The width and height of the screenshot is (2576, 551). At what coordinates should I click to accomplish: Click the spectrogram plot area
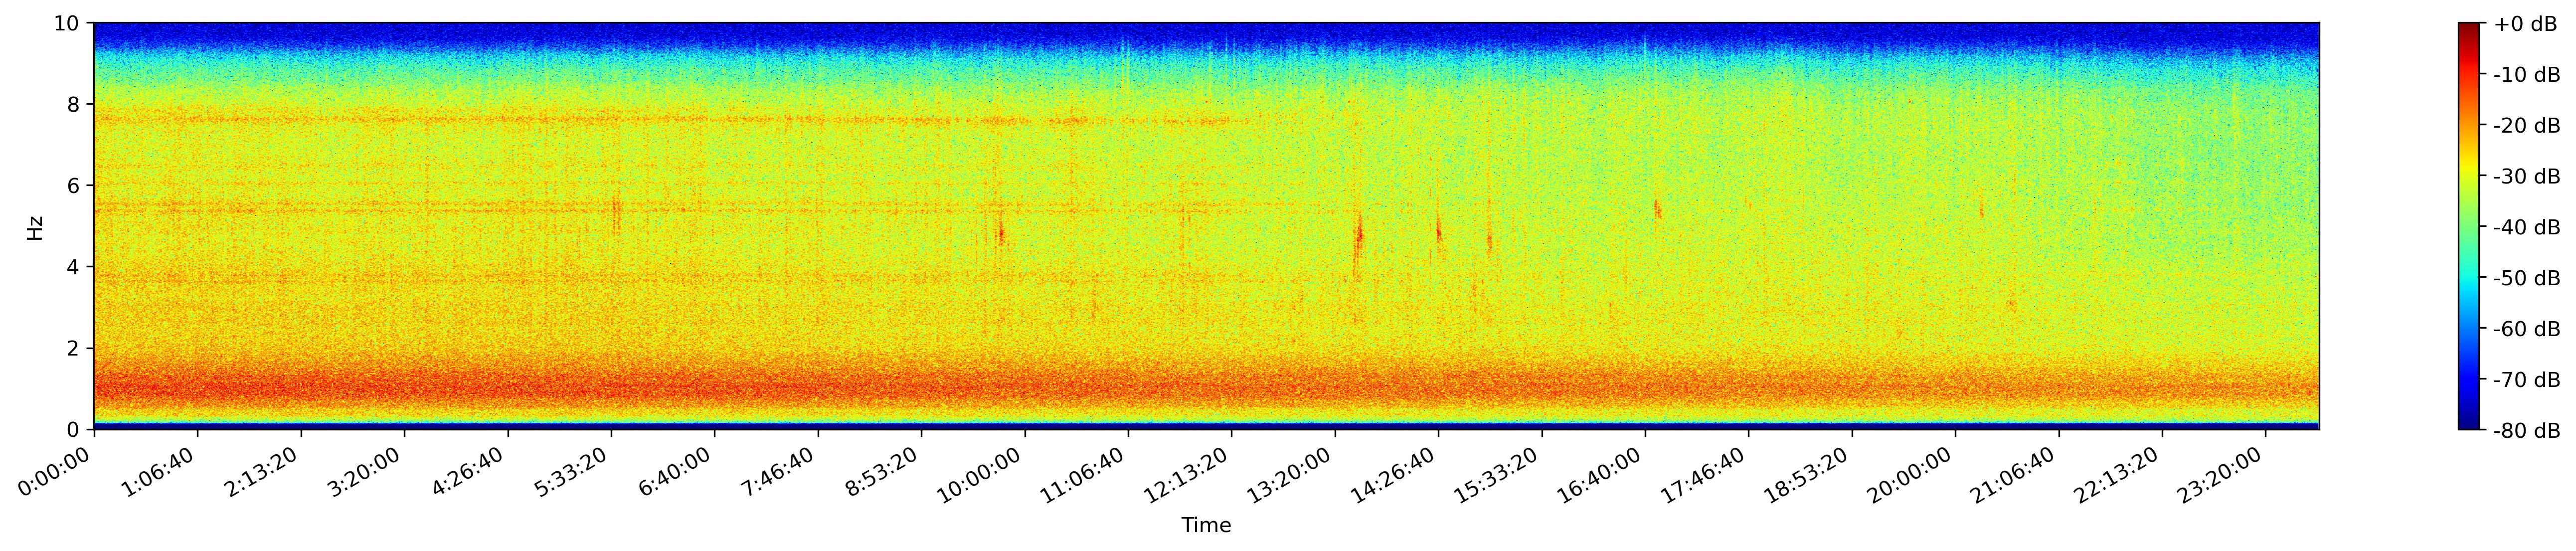pos(1207,226)
